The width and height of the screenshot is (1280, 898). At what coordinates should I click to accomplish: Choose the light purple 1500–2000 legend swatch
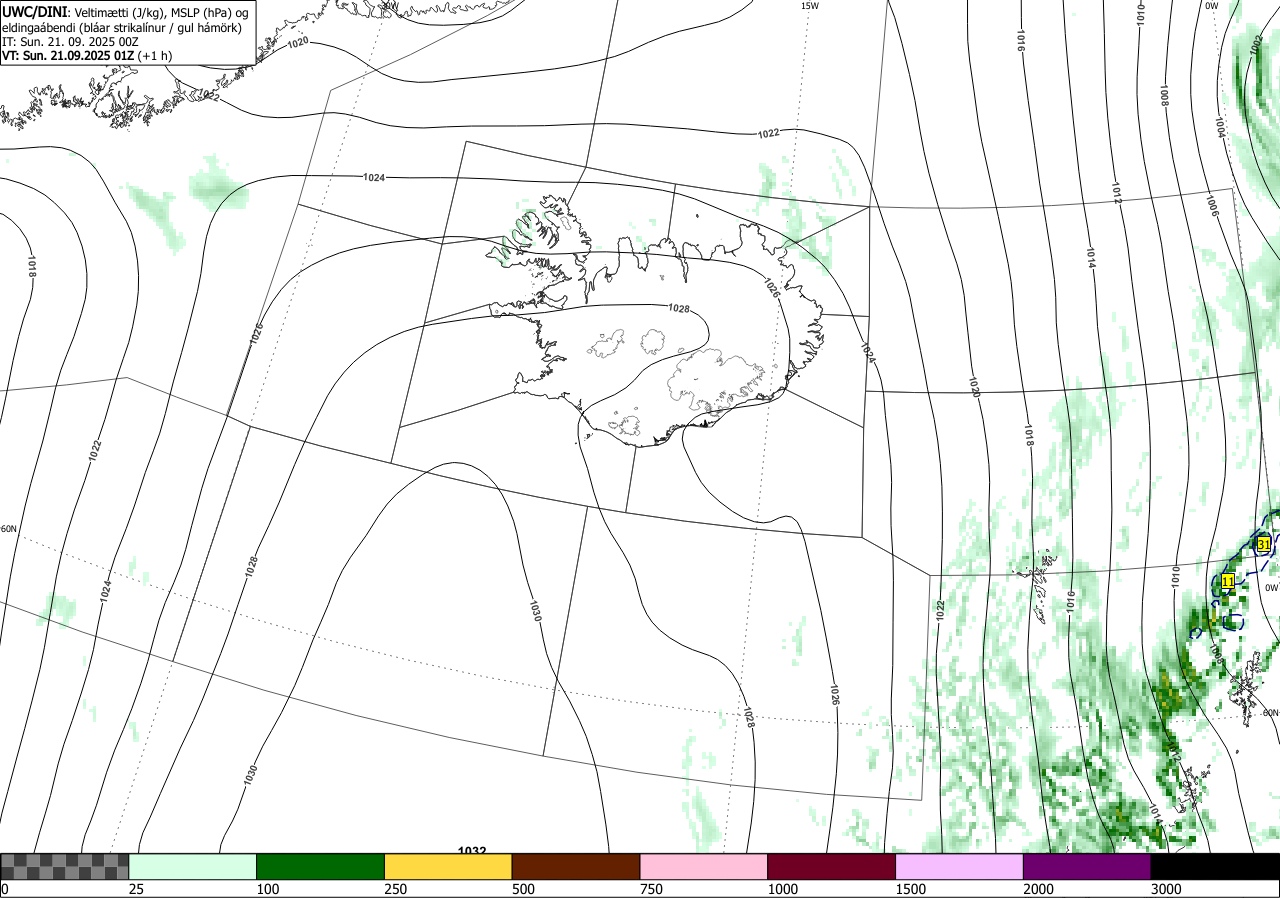click(x=960, y=866)
